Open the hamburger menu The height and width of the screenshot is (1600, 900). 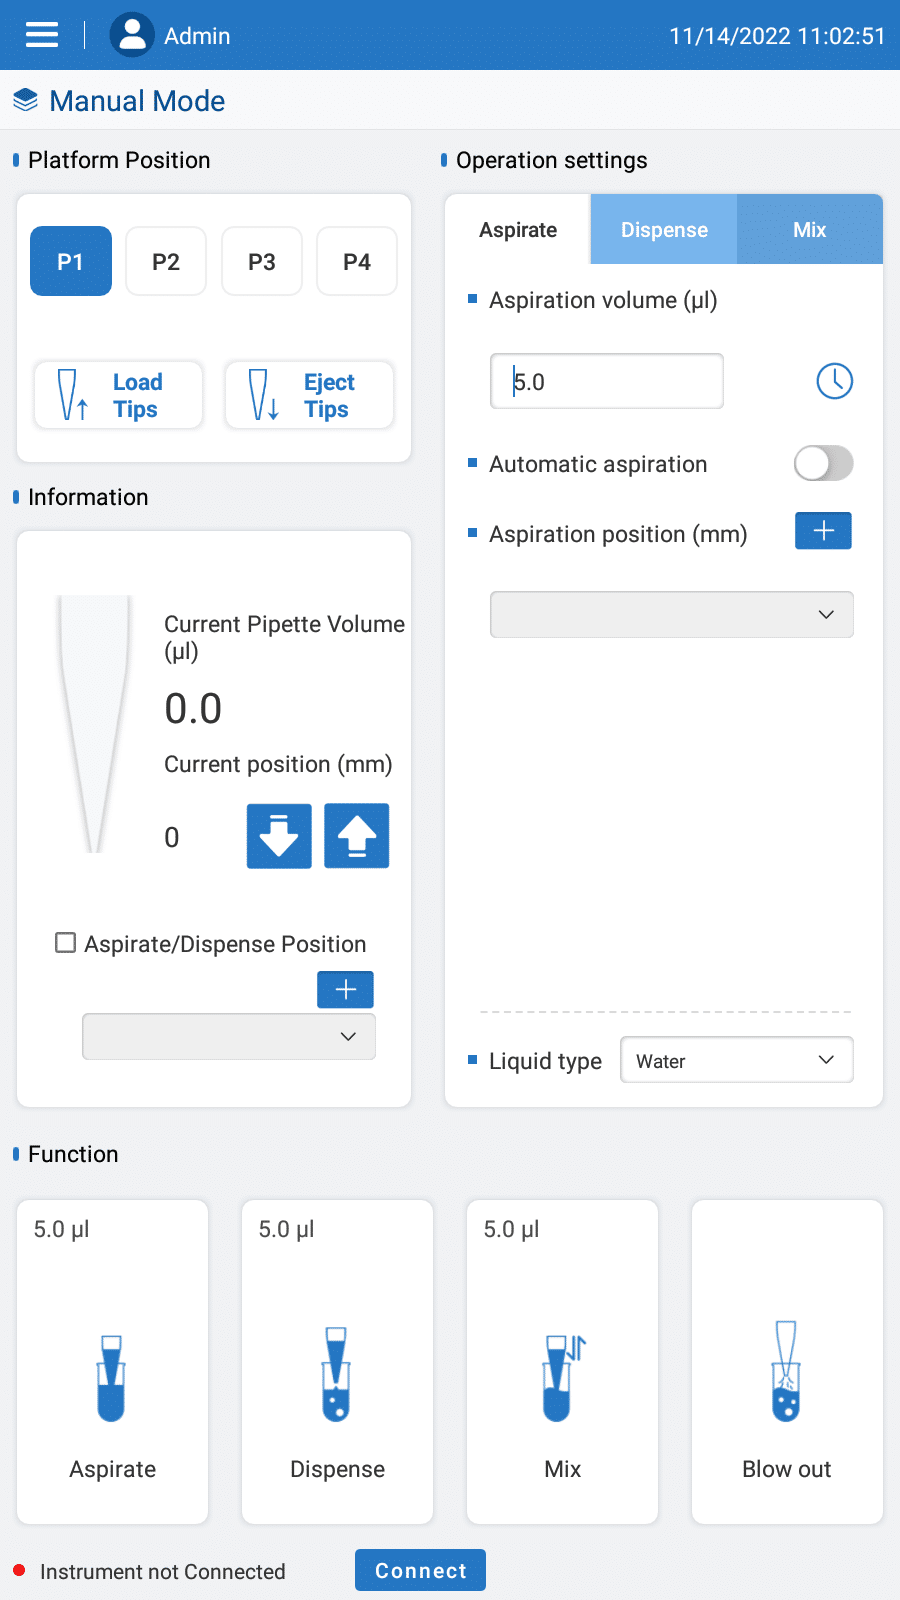[x=42, y=35]
